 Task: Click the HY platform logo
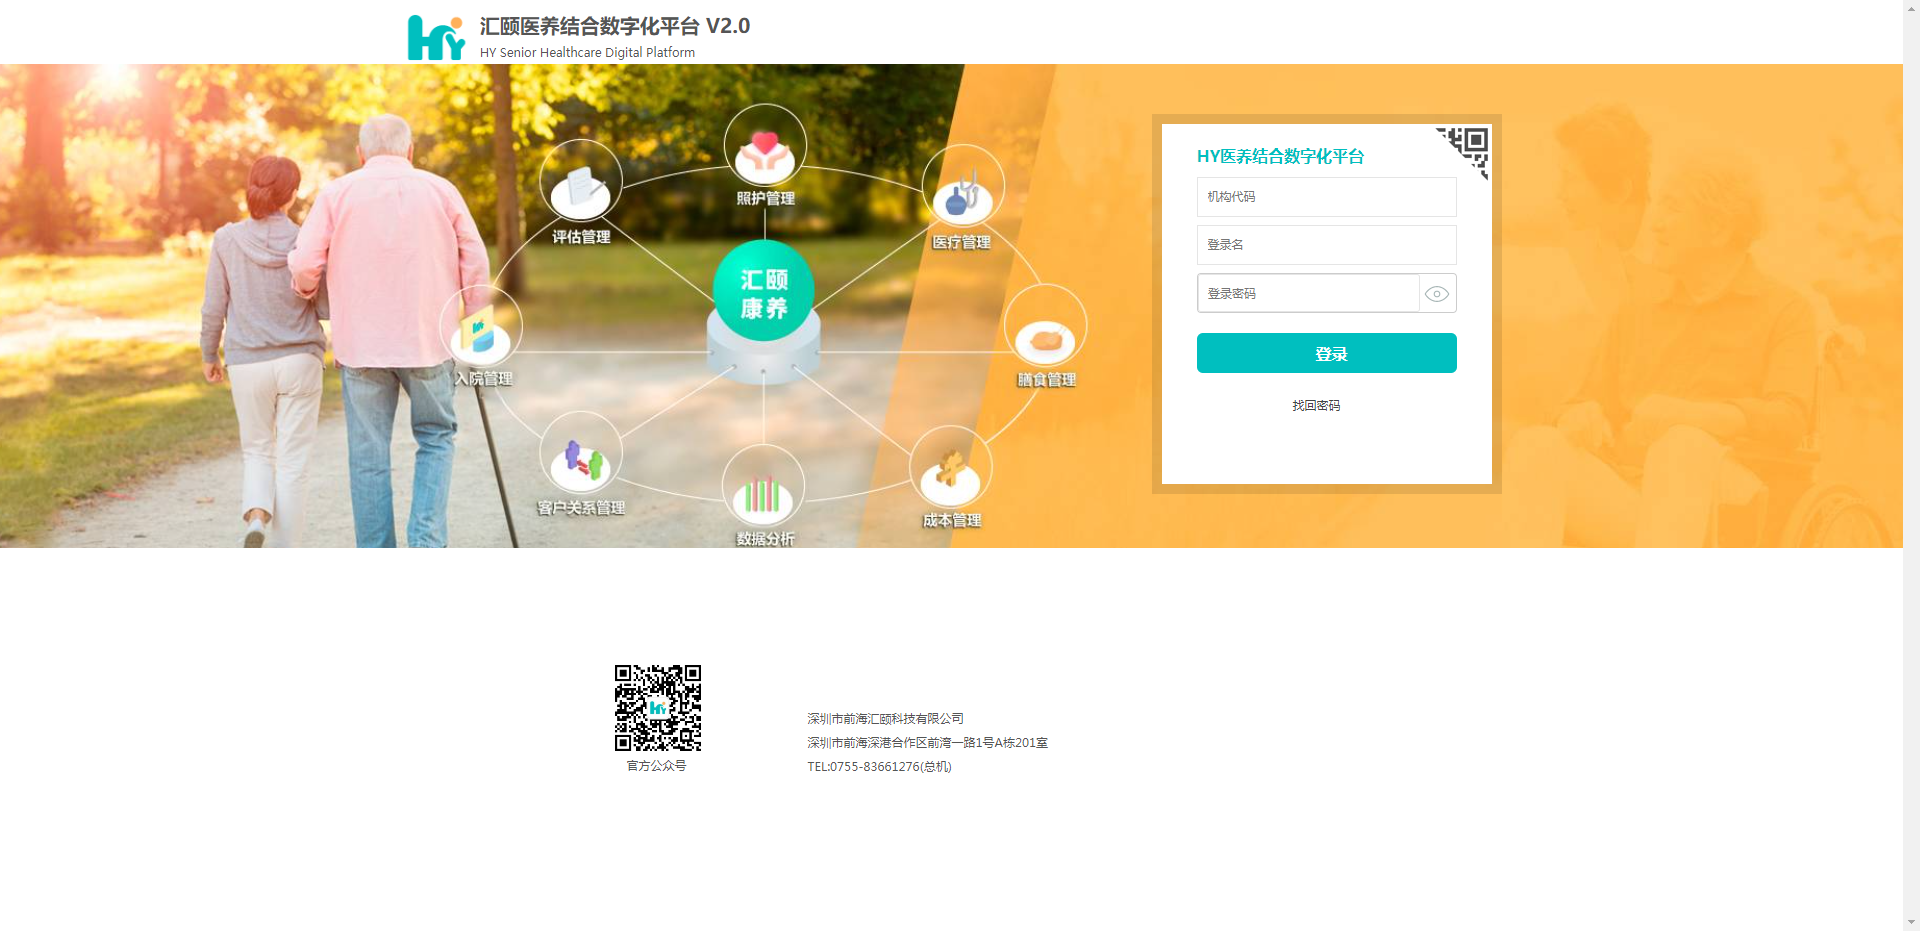point(436,38)
